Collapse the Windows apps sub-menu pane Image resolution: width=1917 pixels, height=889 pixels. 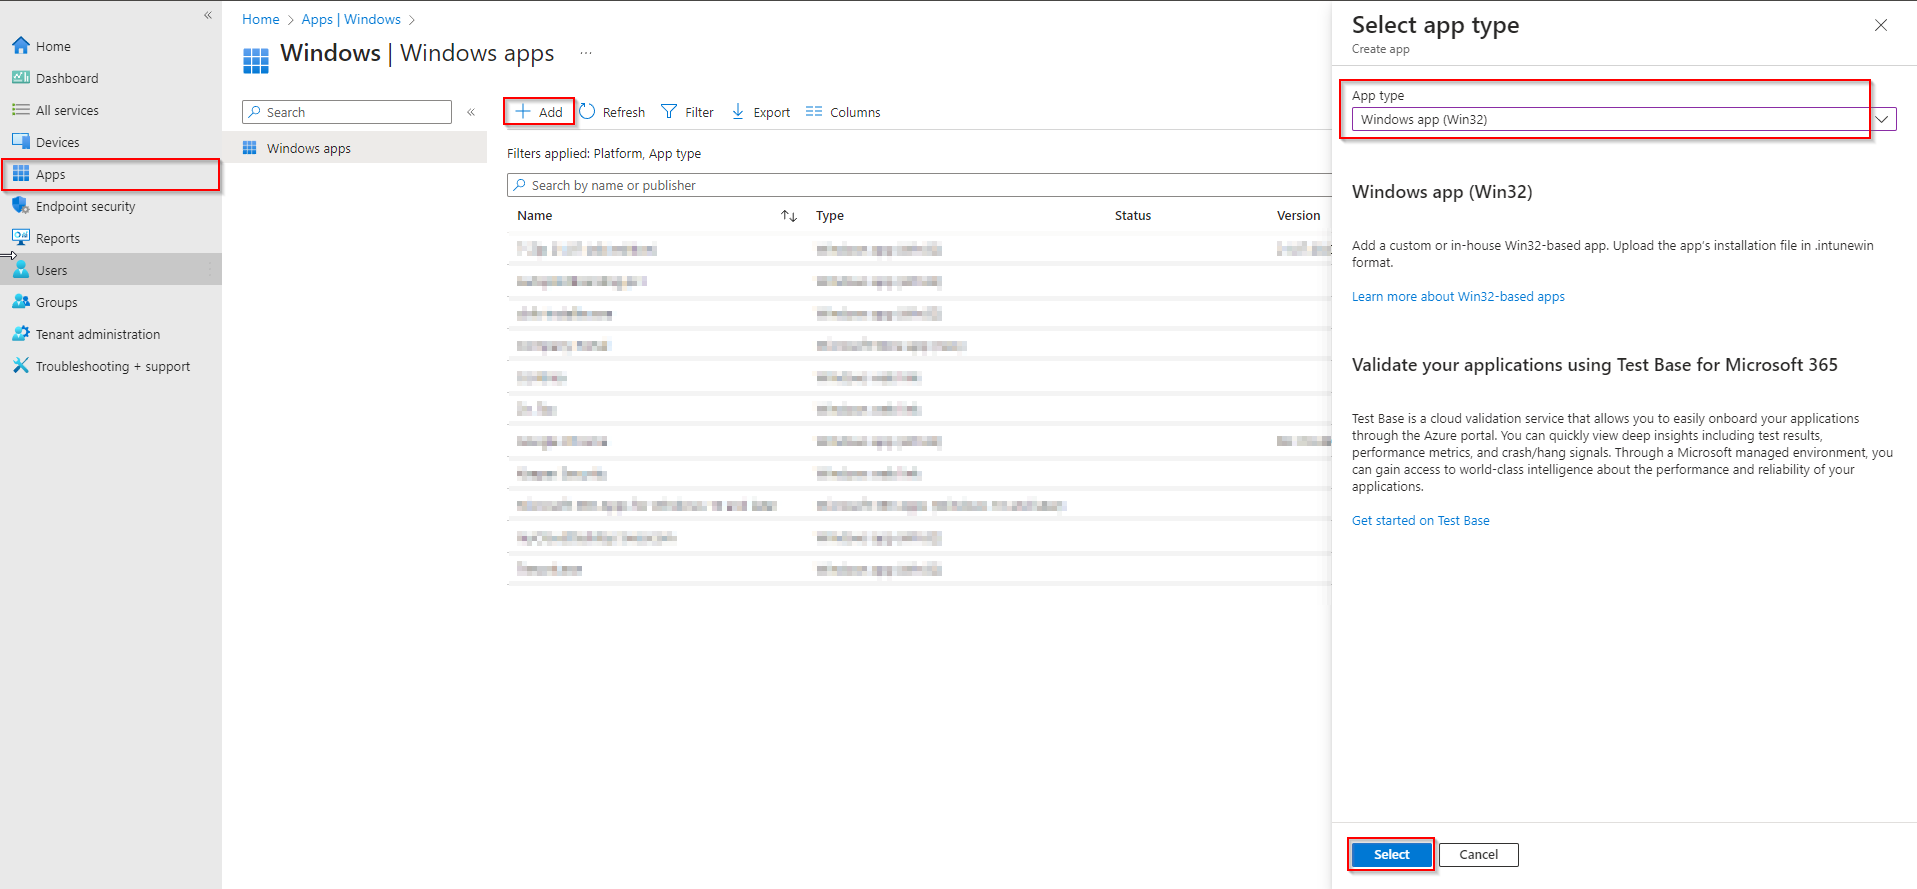471,112
